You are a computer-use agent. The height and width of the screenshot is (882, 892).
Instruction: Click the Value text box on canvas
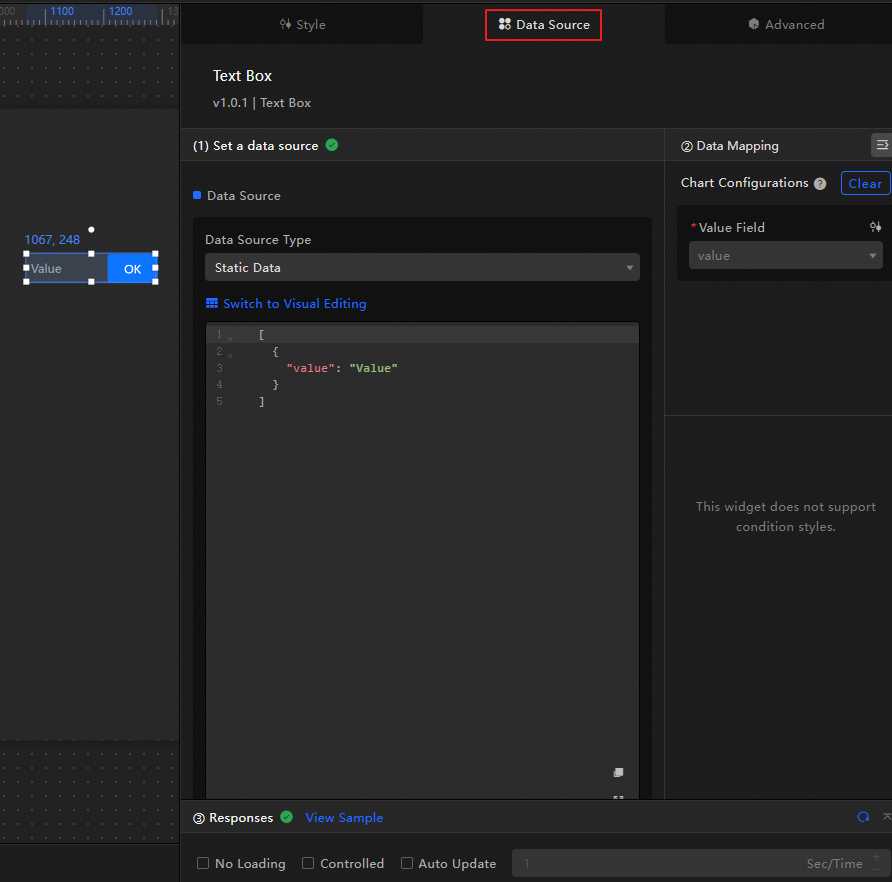[x=67, y=269]
